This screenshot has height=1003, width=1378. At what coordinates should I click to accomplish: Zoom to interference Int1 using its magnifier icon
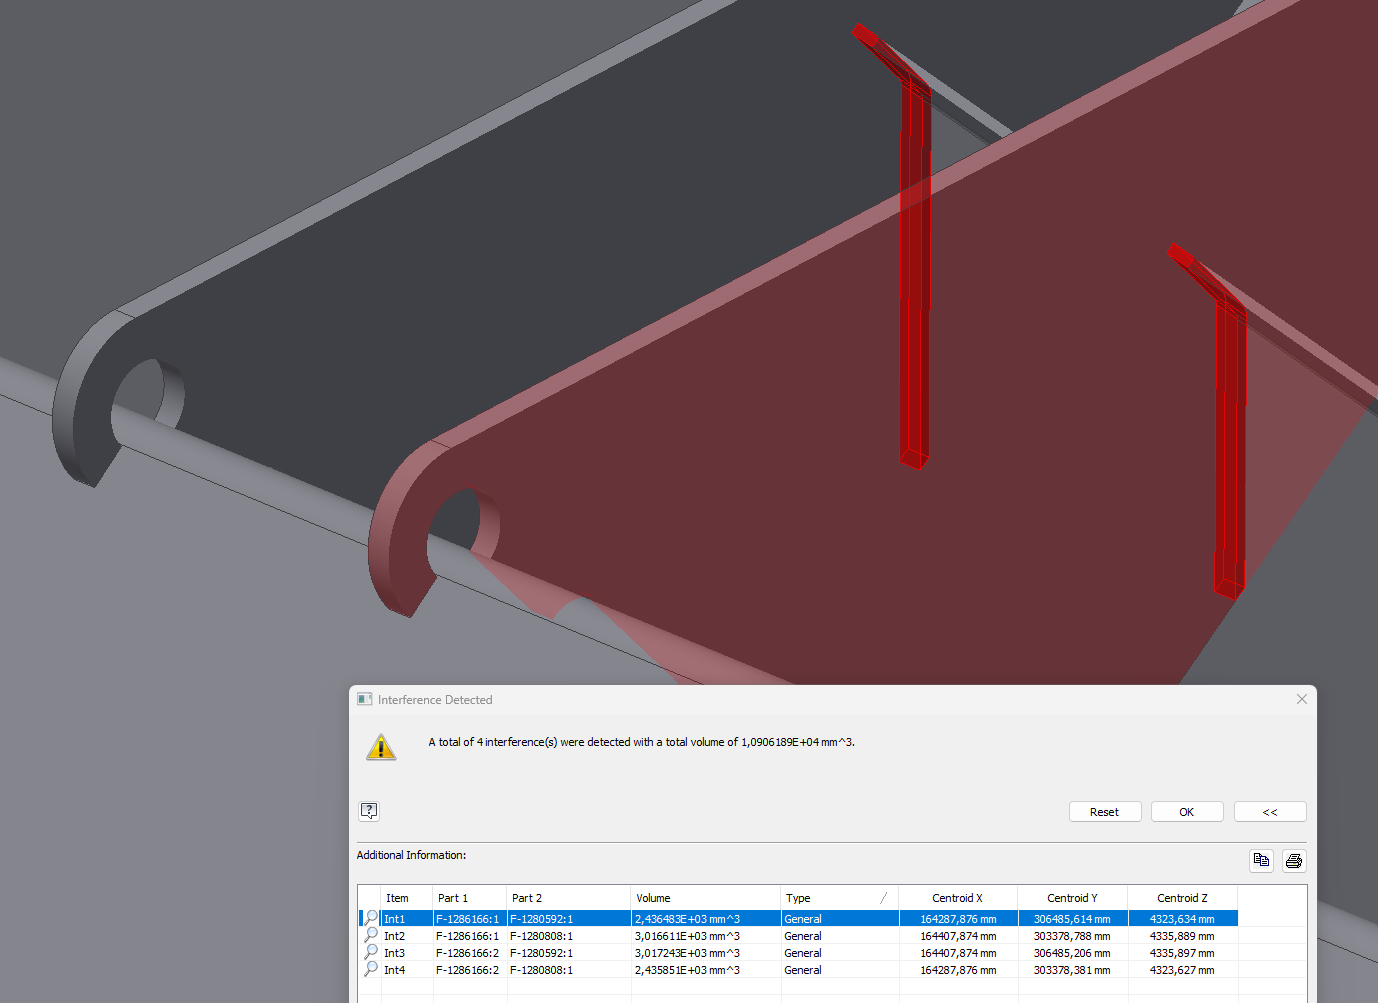(369, 918)
